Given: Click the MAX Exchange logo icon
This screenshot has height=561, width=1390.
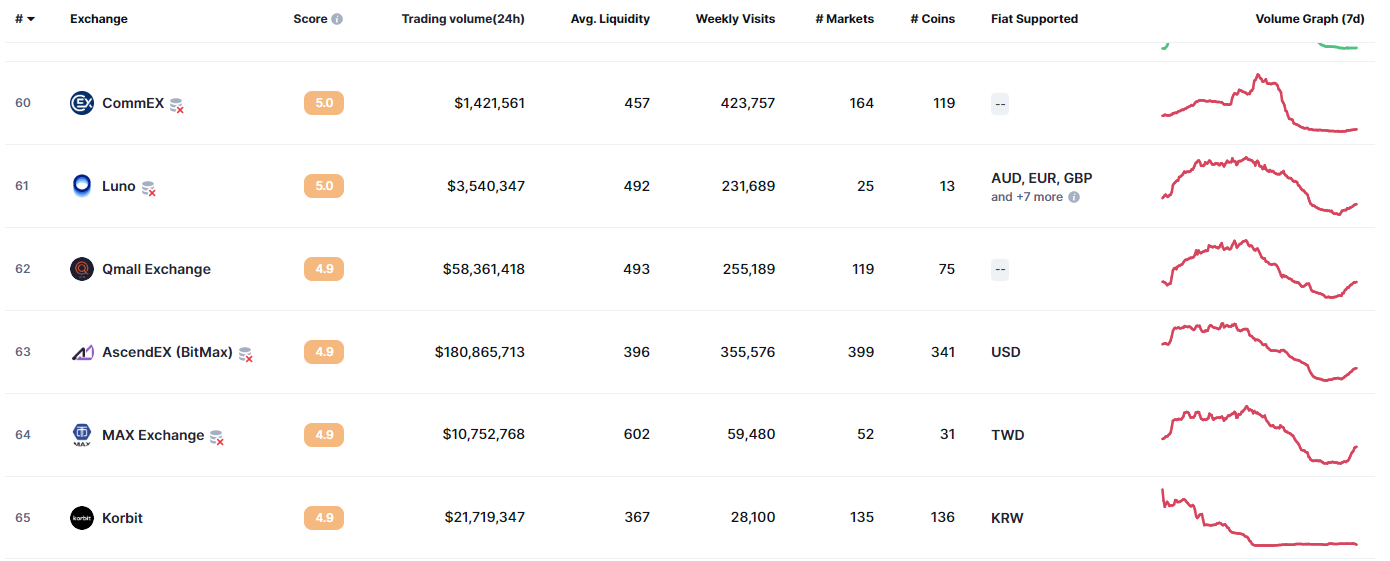Looking at the screenshot, I should [x=82, y=435].
